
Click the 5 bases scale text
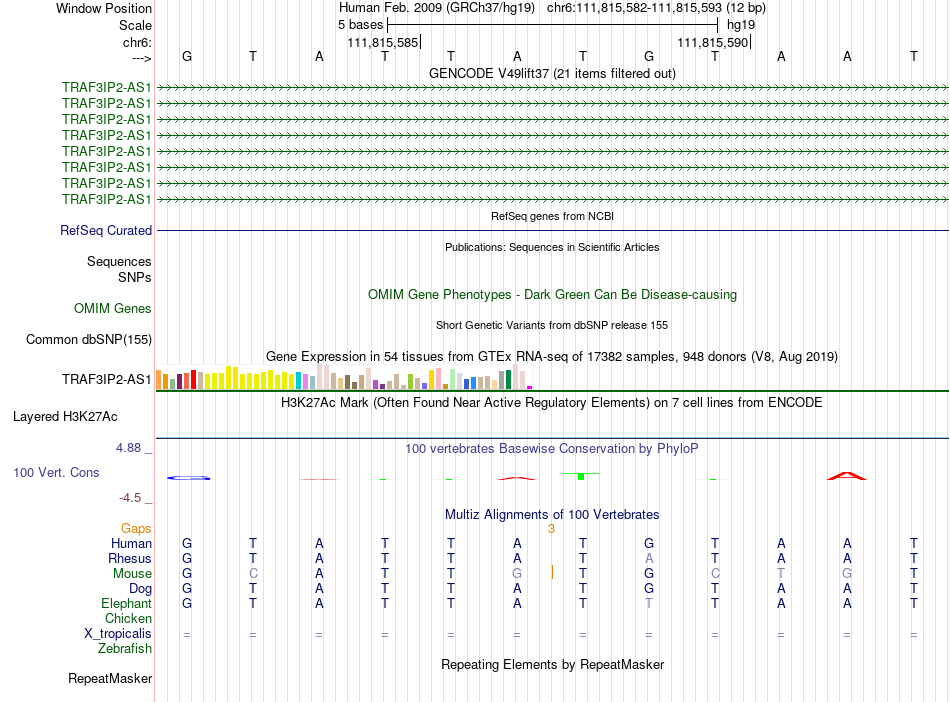[x=360, y=25]
